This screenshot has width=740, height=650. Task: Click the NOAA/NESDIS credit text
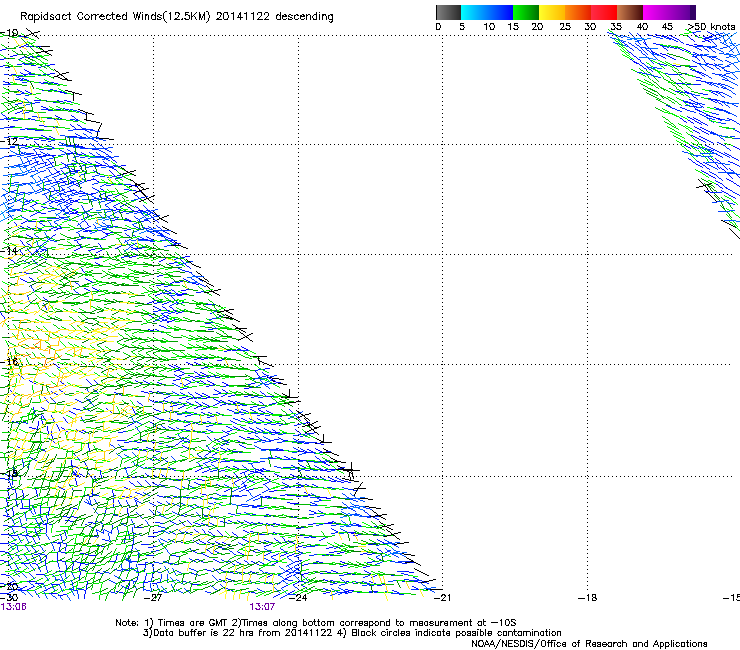coord(589,644)
